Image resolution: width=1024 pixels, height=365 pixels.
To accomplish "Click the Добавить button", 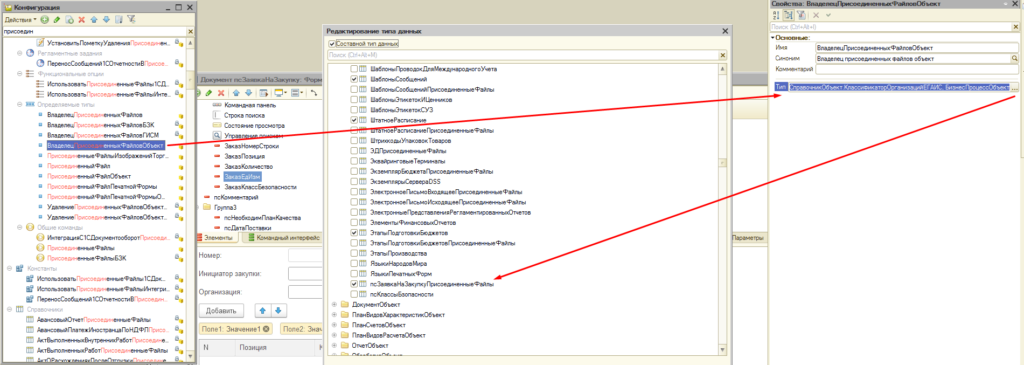I will pyautogui.click(x=221, y=310).
